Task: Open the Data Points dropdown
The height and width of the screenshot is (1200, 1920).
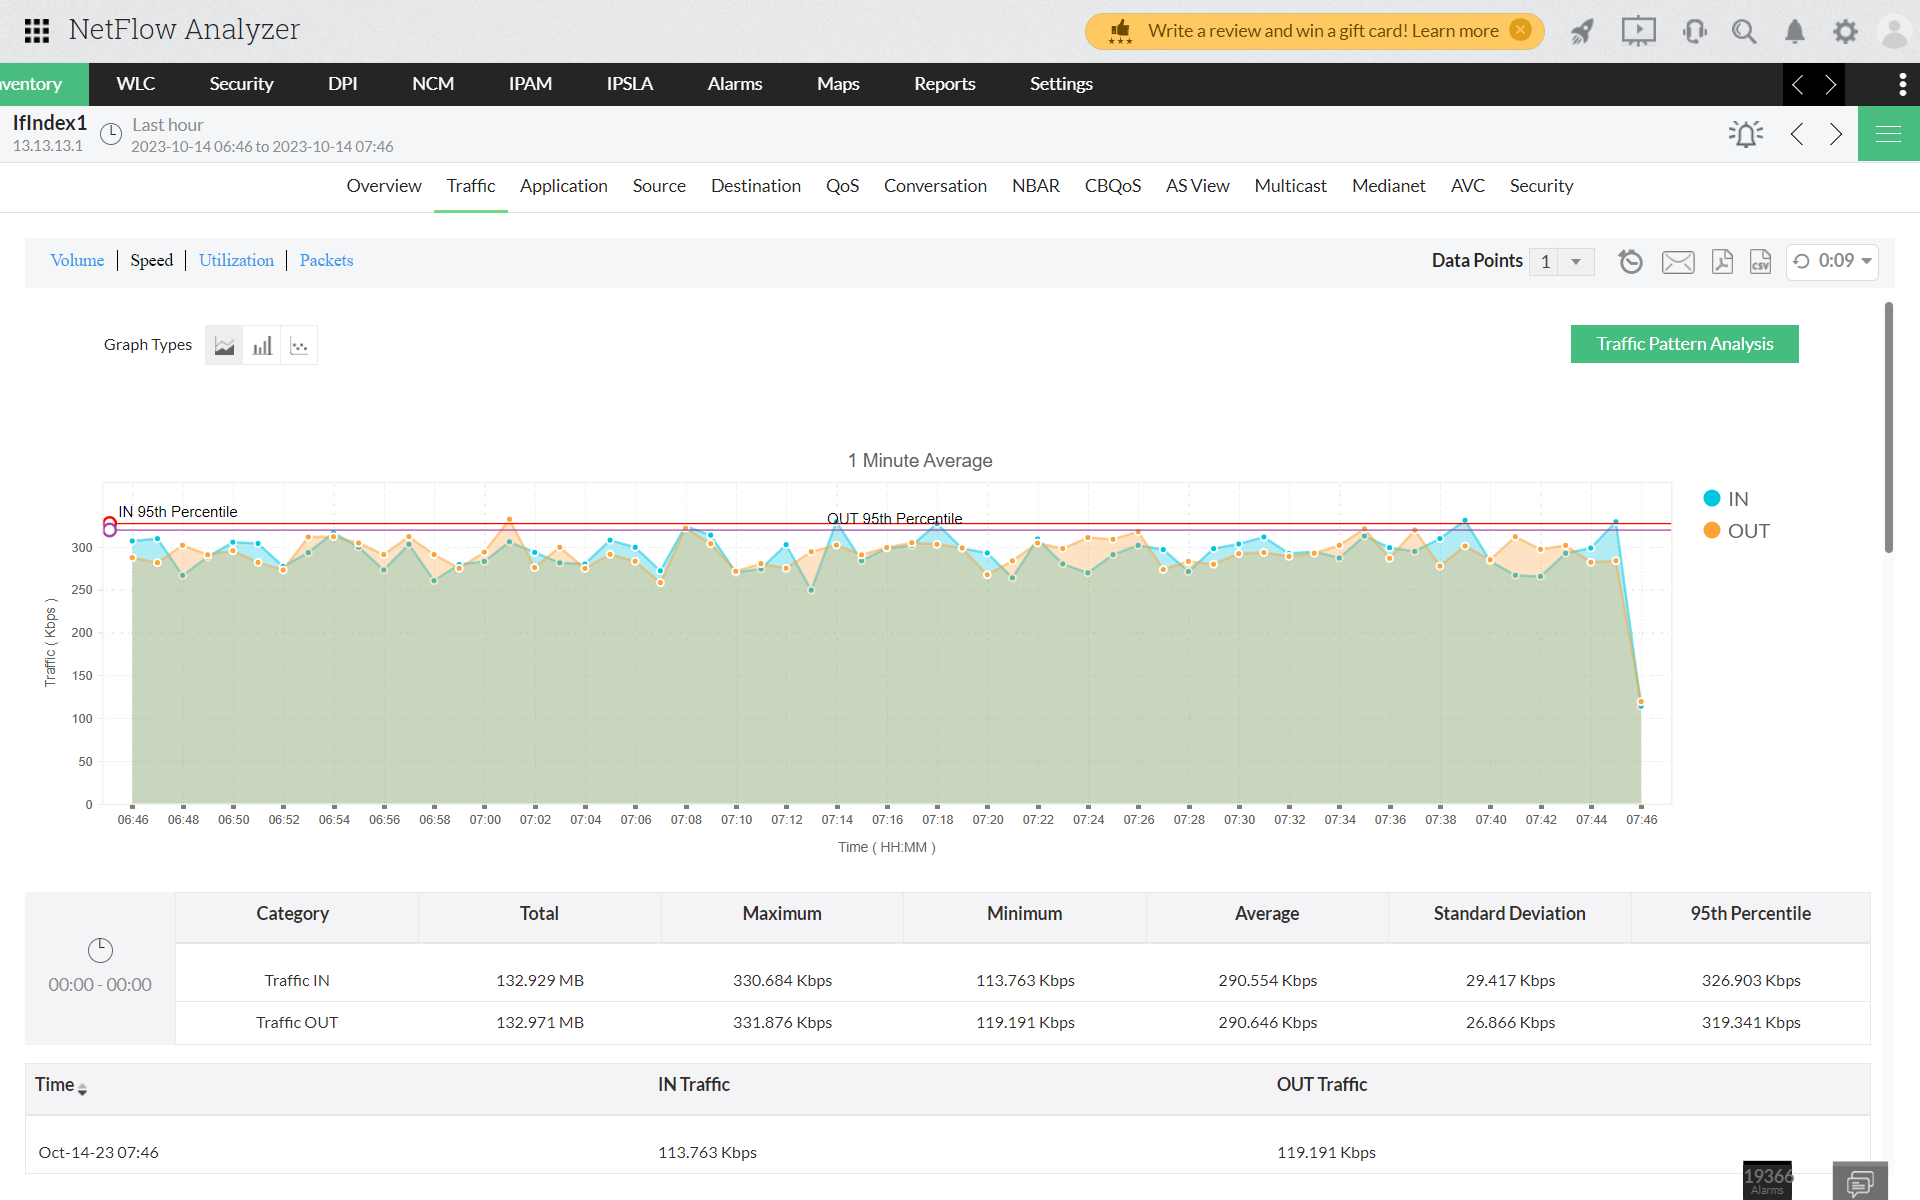Action: tap(1575, 261)
